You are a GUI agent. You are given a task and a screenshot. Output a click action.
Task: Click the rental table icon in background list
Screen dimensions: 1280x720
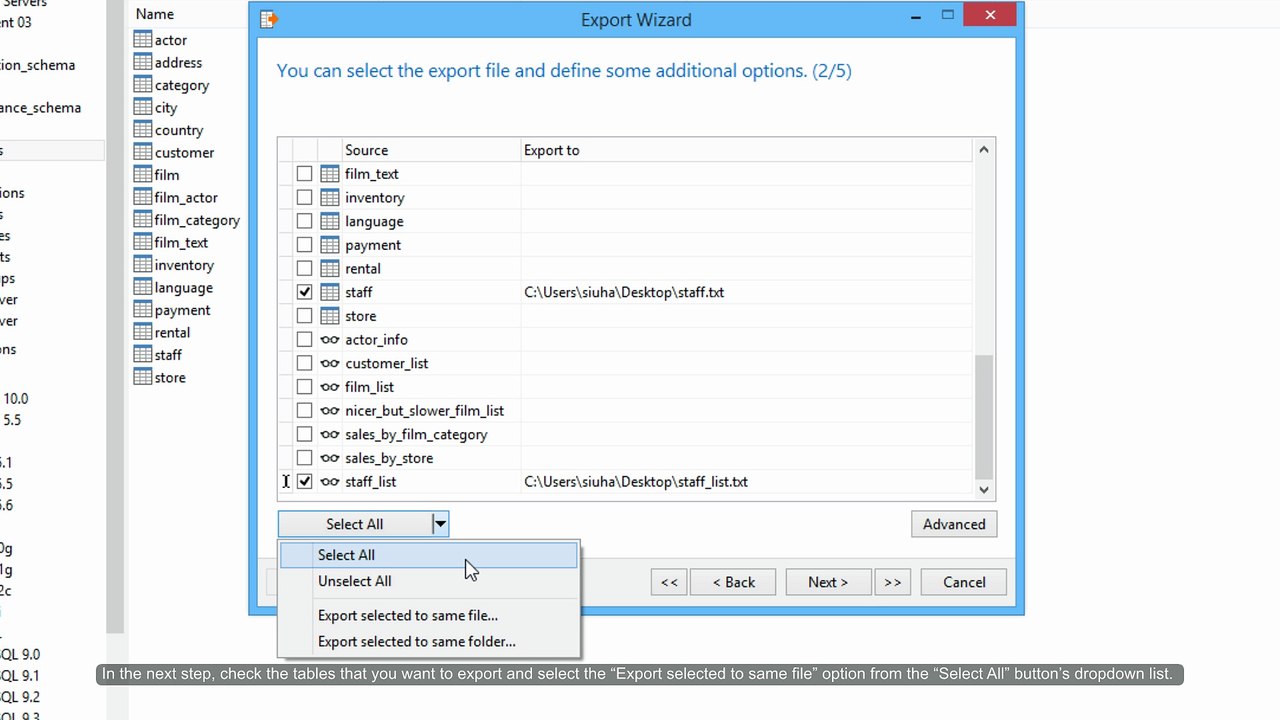click(143, 332)
